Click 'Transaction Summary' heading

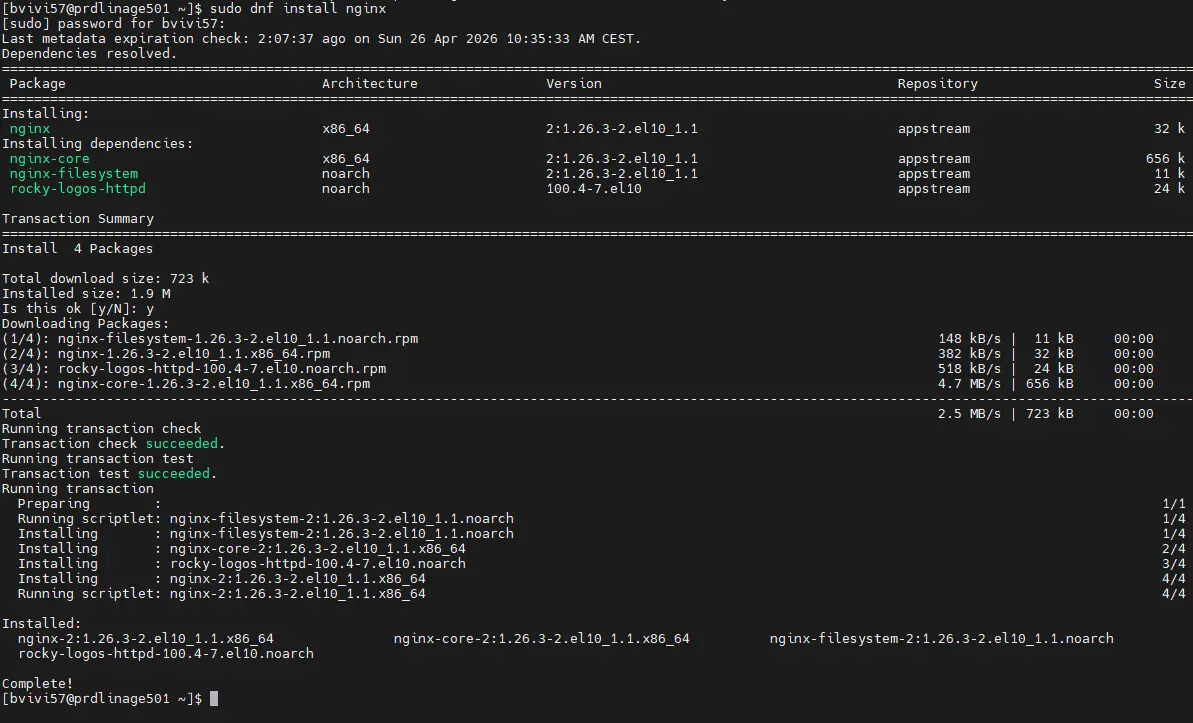[x=78, y=219]
